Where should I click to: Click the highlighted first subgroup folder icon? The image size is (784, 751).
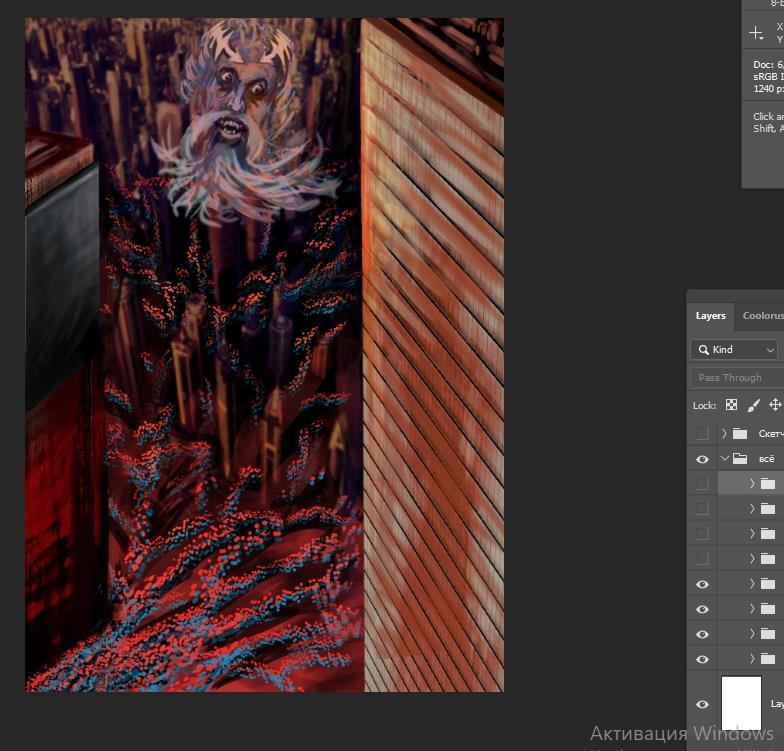coord(768,484)
